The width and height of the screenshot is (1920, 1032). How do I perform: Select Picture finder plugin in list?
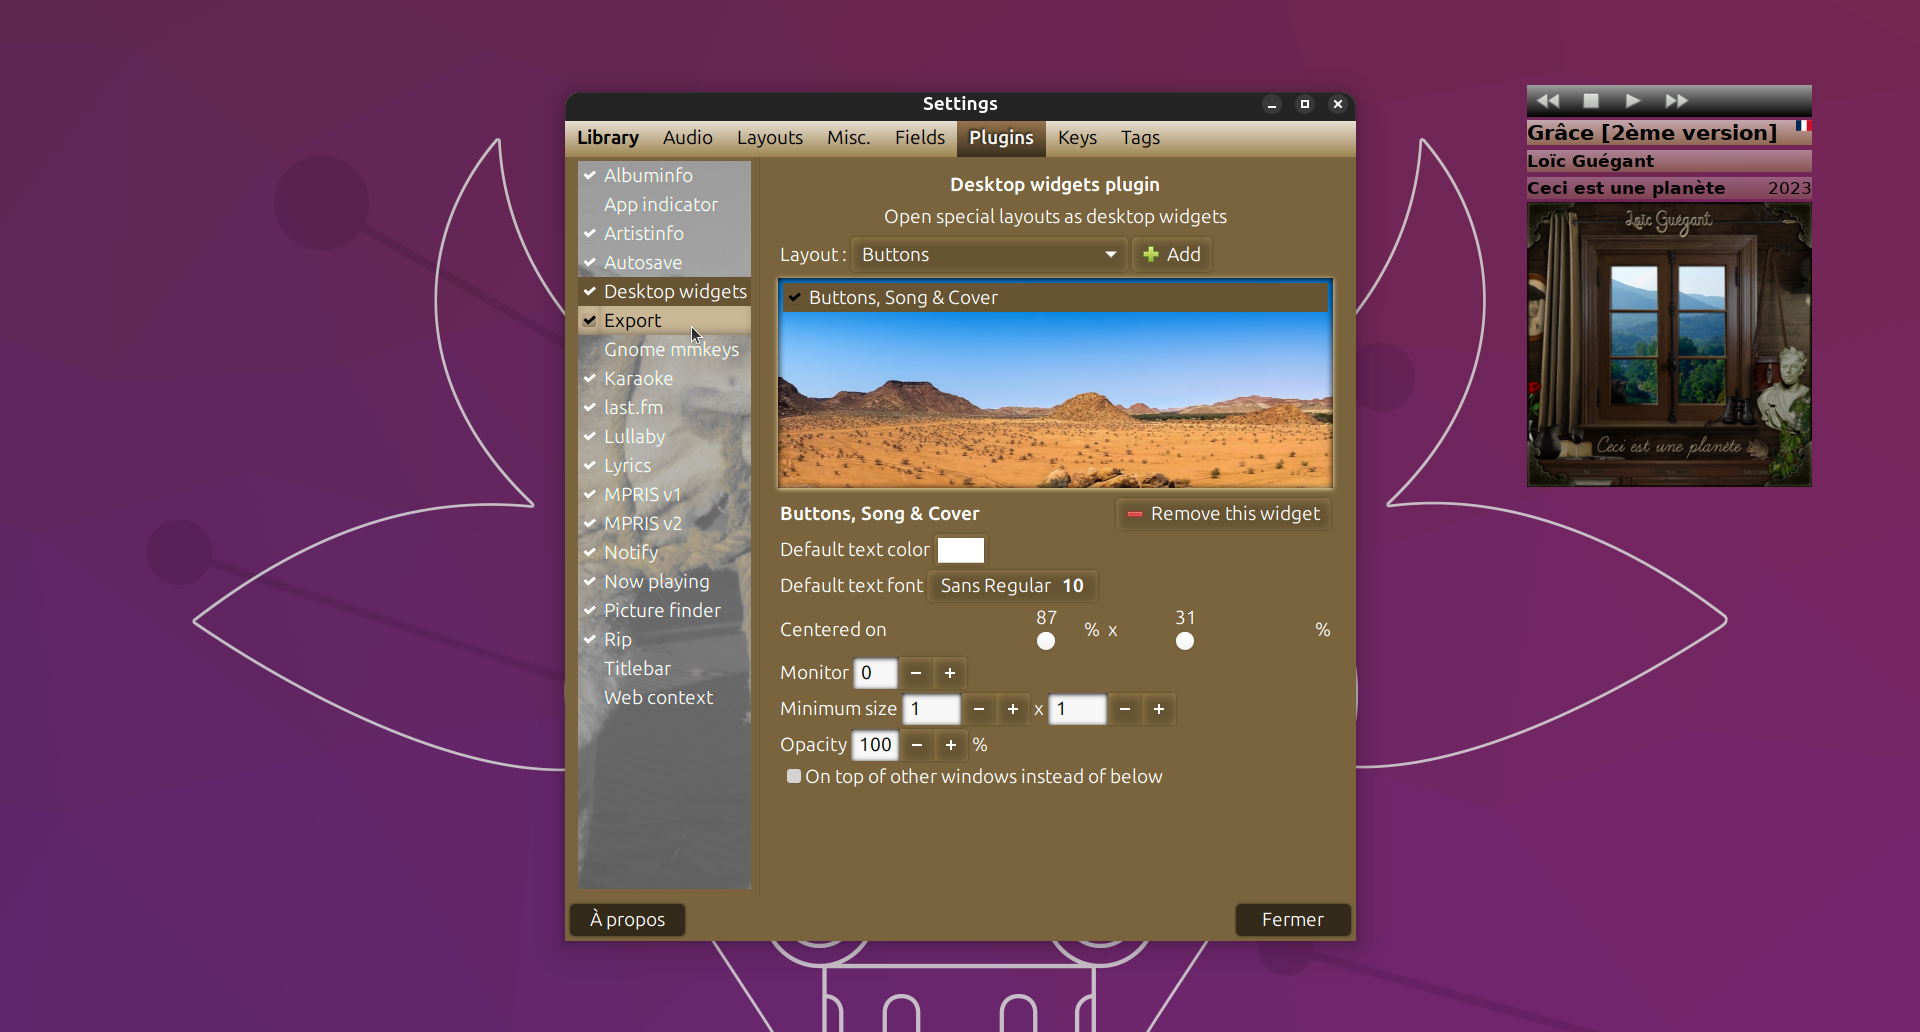[665, 610]
